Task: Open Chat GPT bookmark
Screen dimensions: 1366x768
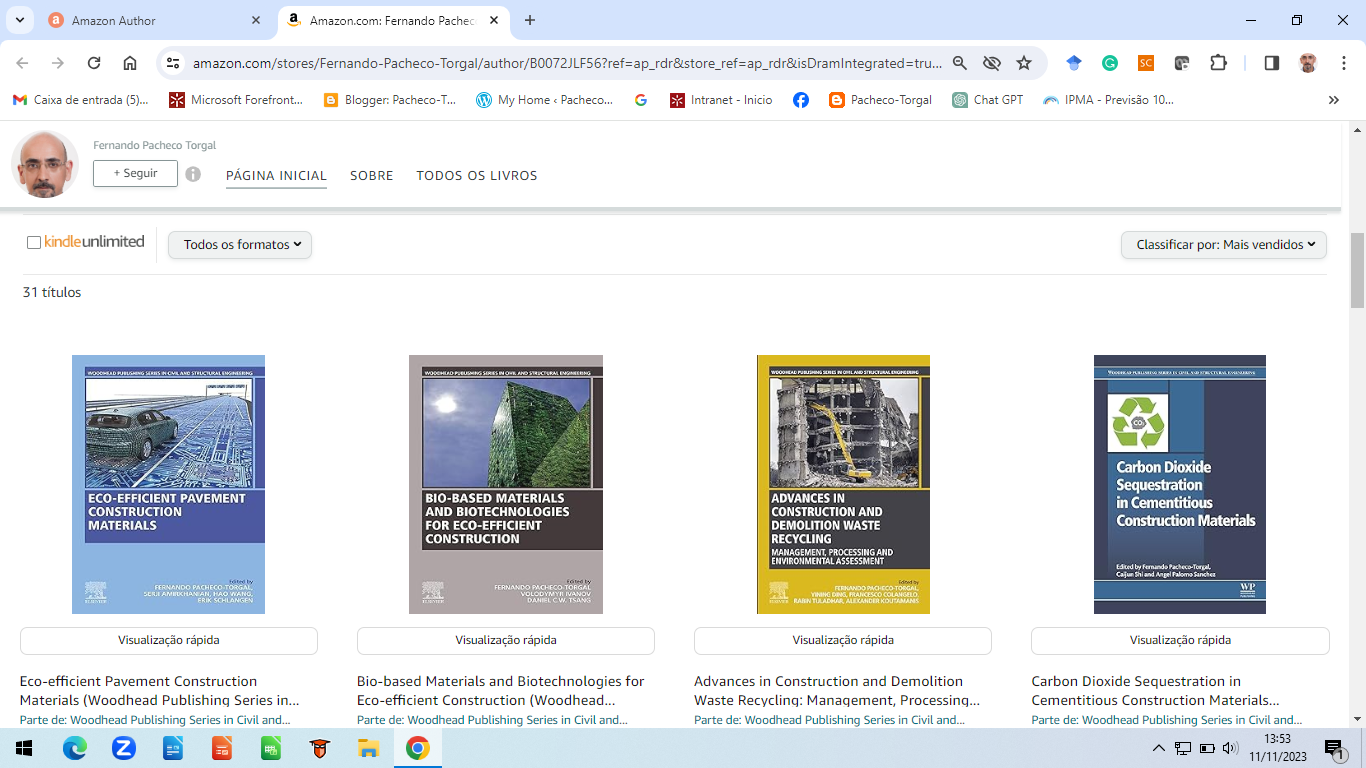Action: coord(988,100)
